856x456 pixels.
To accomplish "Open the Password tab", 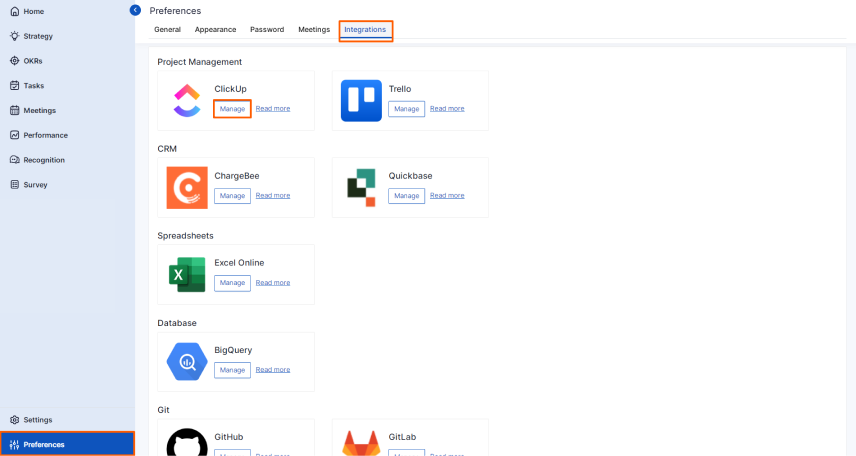I will coord(267,29).
